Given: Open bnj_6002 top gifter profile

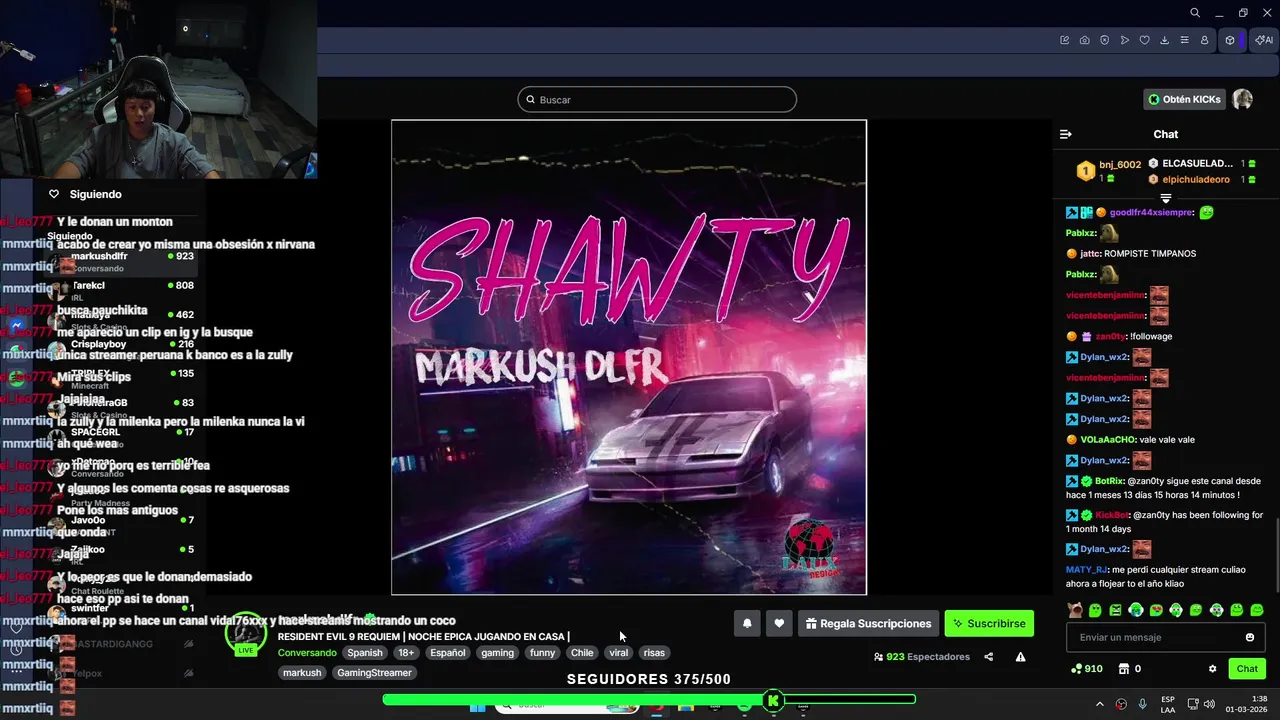Looking at the screenshot, I should click(x=1120, y=164).
